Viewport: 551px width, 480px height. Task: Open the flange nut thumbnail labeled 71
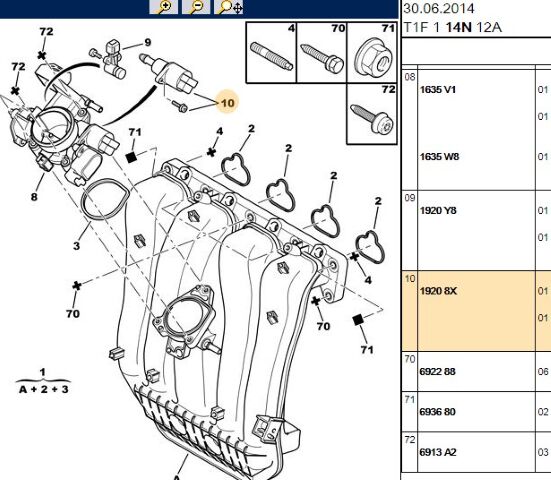372,53
